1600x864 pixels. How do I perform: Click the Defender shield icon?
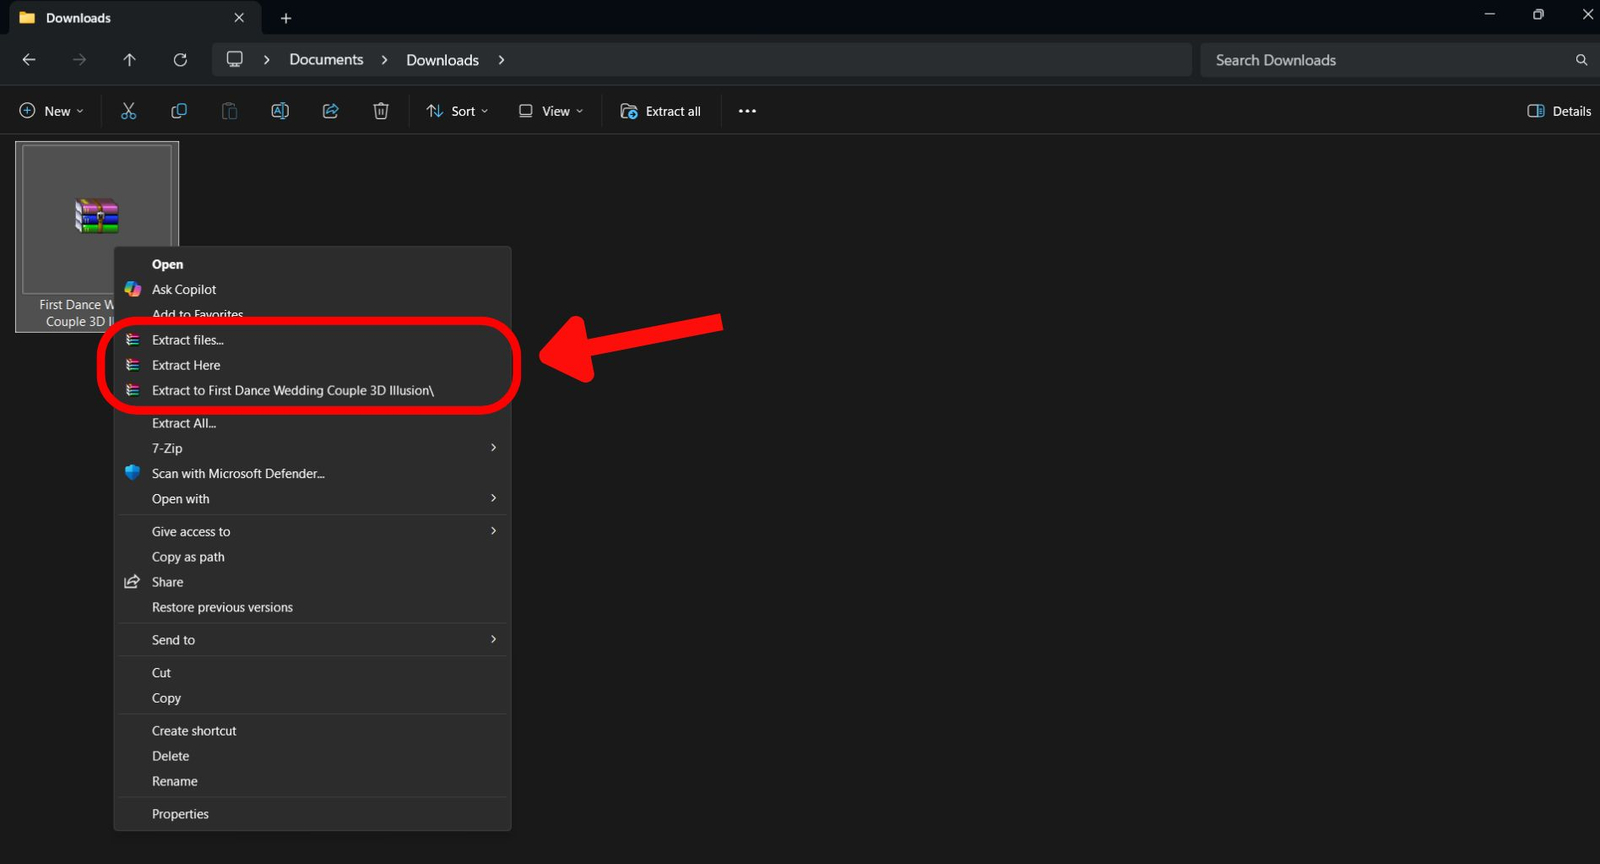tap(132, 473)
